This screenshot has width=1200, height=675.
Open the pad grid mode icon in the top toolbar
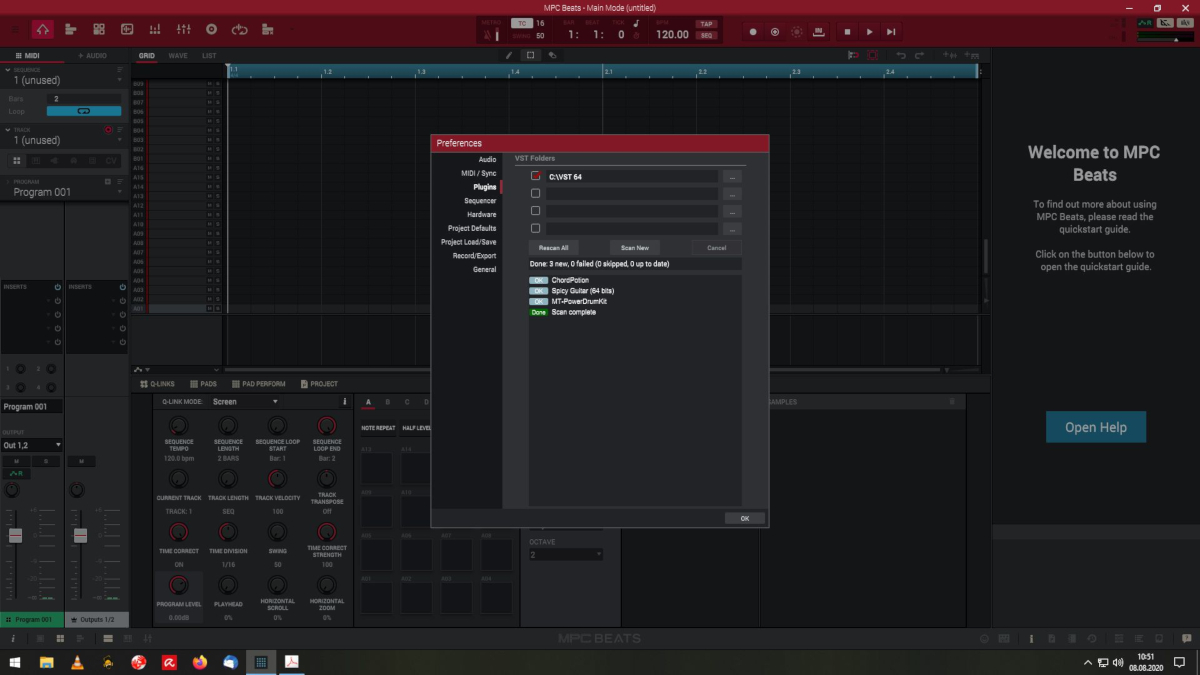(99, 30)
